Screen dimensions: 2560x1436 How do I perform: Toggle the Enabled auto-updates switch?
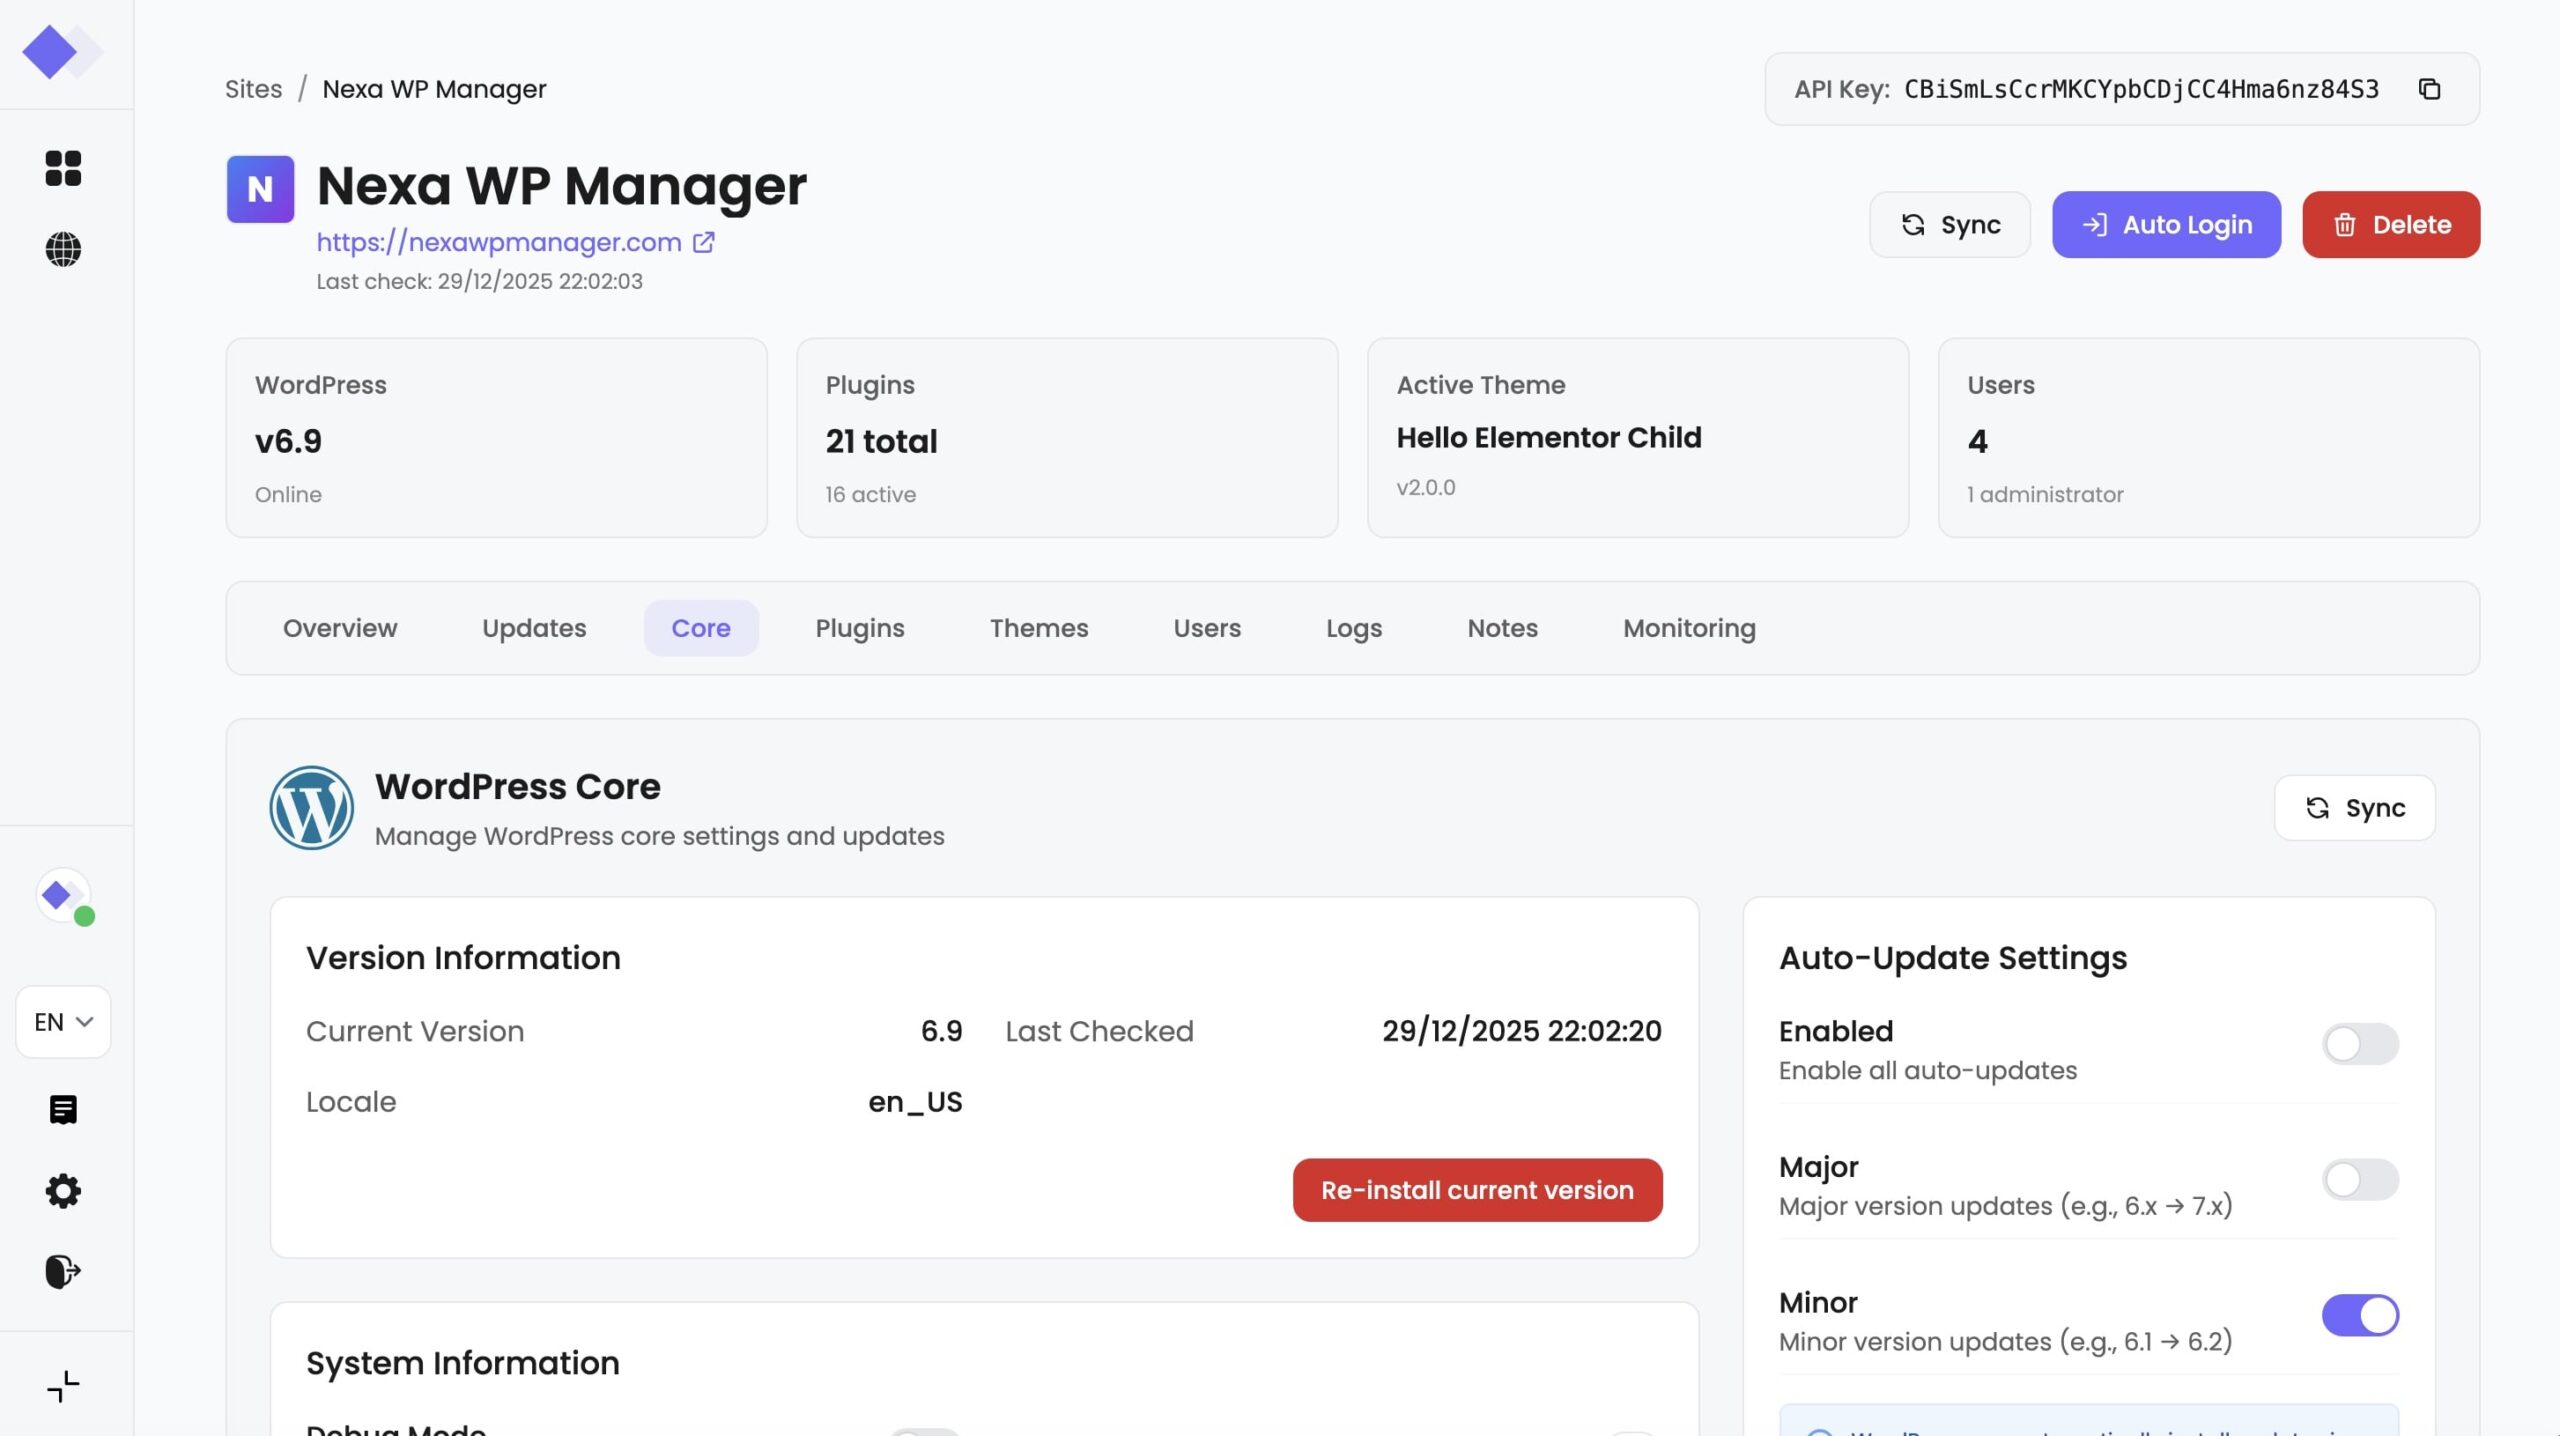pos(2359,1044)
